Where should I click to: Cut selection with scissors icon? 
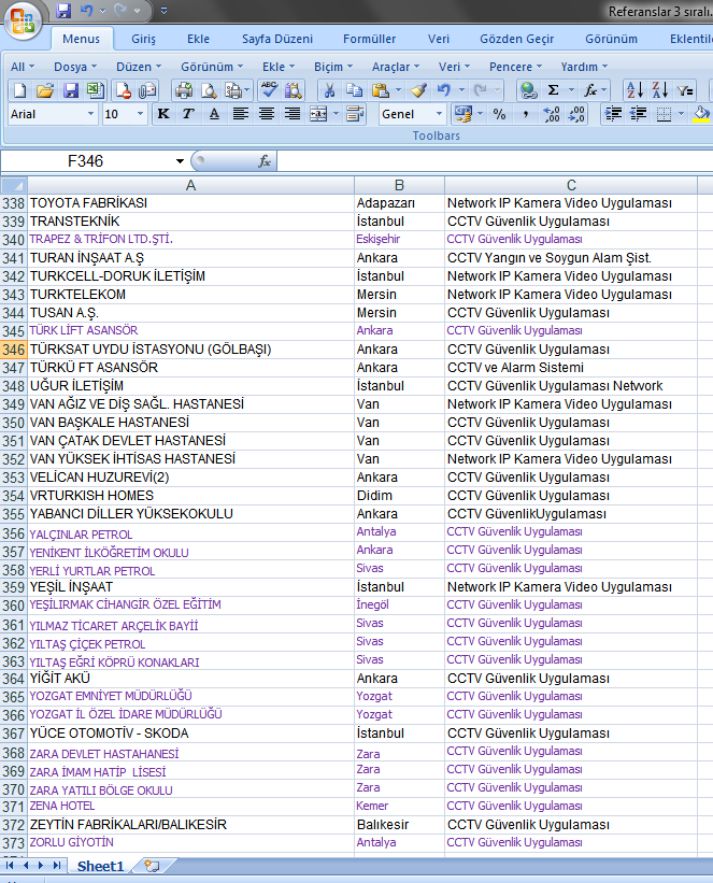329,90
